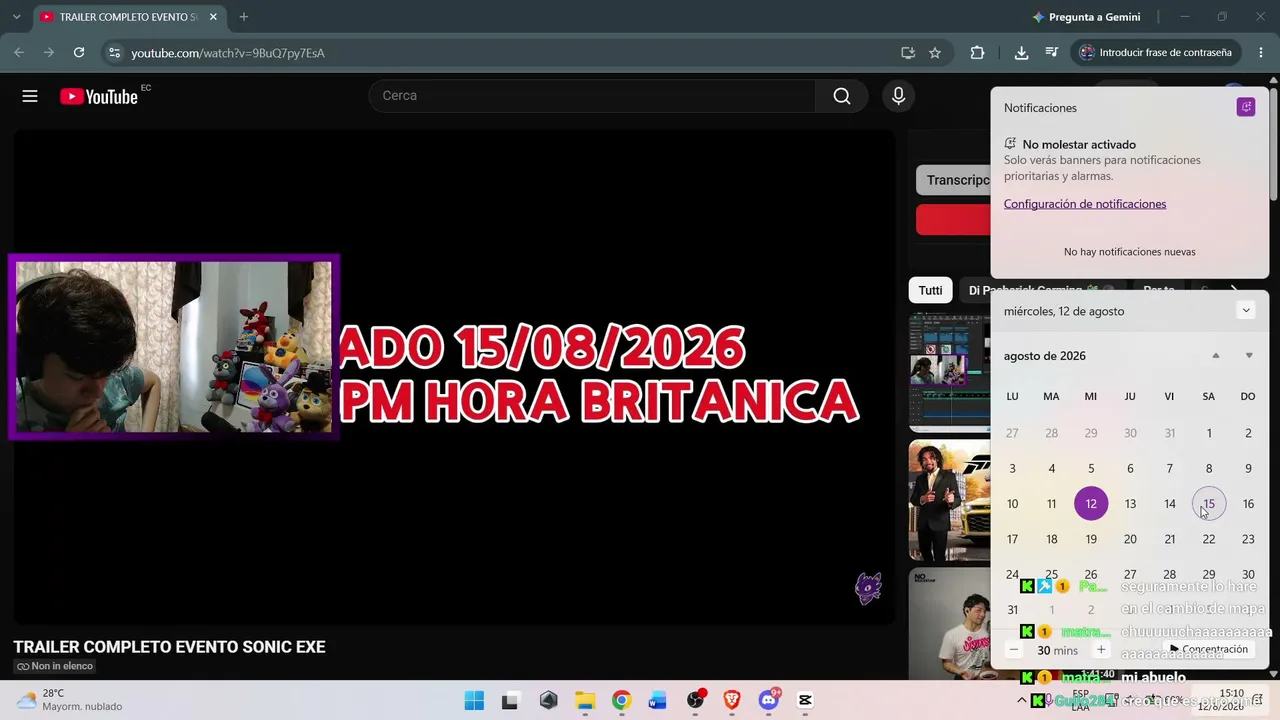The image size is (1280, 720).
Task: Install app icon in address bar
Action: [x=908, y=53]
